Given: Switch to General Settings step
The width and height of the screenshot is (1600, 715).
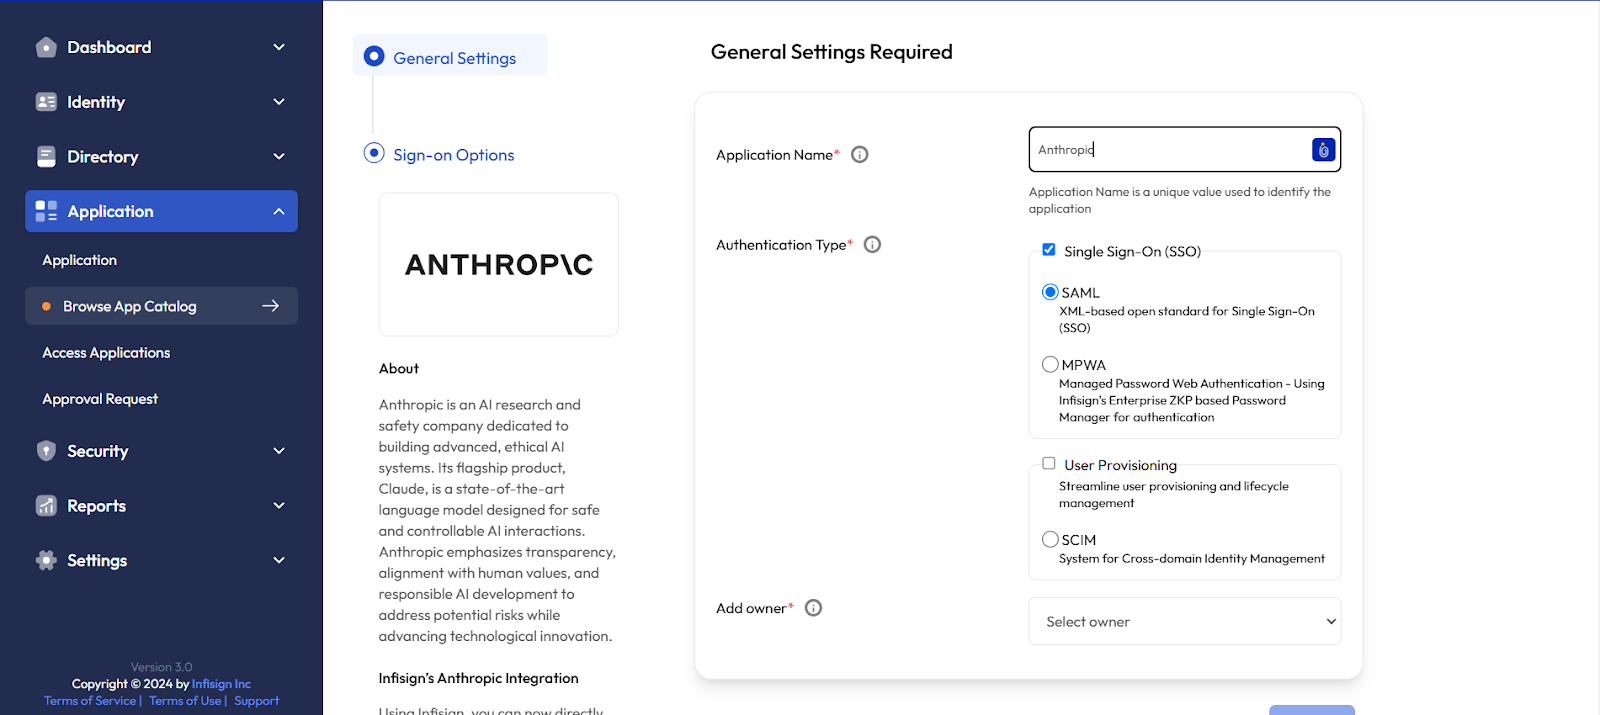Looking at the screenshot, I should pyautogui.click(x=455, y=58).
